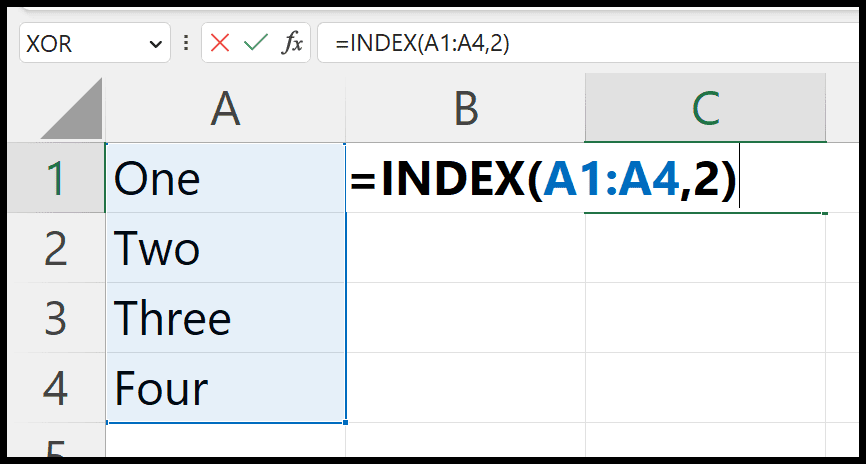Image resolution: width=866 pixels, height=464 pixels.
Task: Open the Name Box dropdown arrow
Action: coord(156,44)
